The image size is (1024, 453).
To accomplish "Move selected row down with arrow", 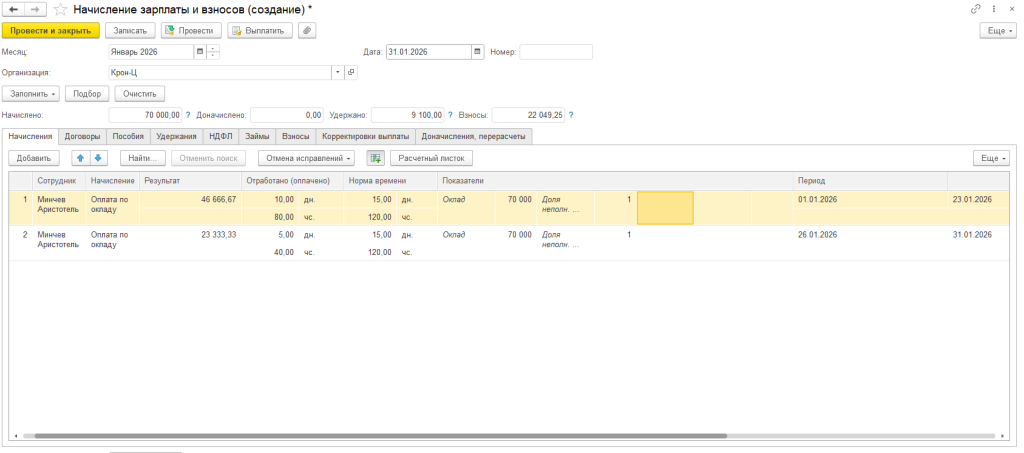I will tap(98, 158).
